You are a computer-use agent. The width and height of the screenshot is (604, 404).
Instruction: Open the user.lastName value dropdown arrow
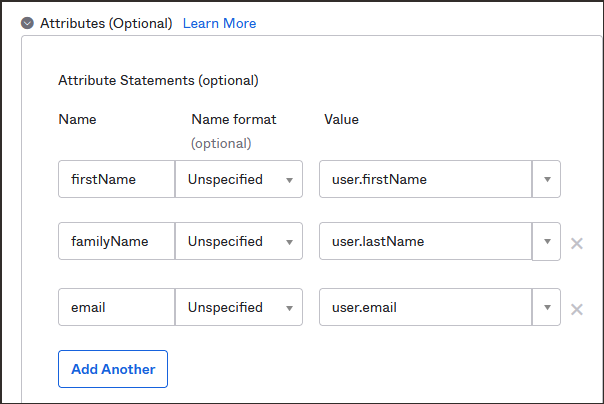(x=547, y=242)
